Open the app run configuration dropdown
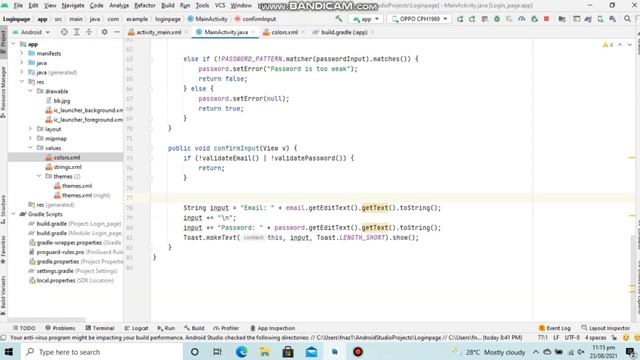Image resolution: width=640 pixels, height=360 pixels. pos(366,19)
